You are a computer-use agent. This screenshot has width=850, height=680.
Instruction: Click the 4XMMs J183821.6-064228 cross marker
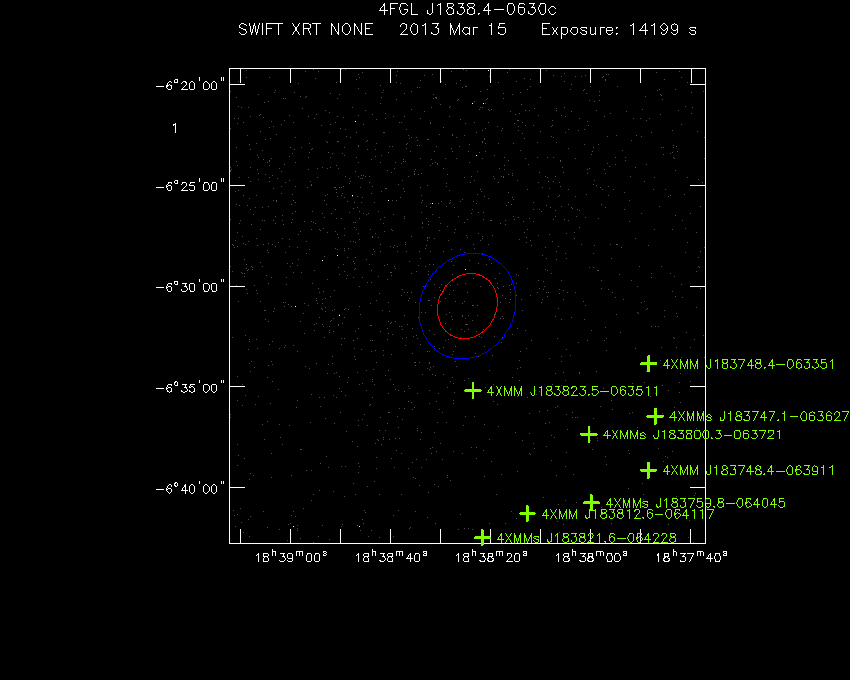point(483,537)
